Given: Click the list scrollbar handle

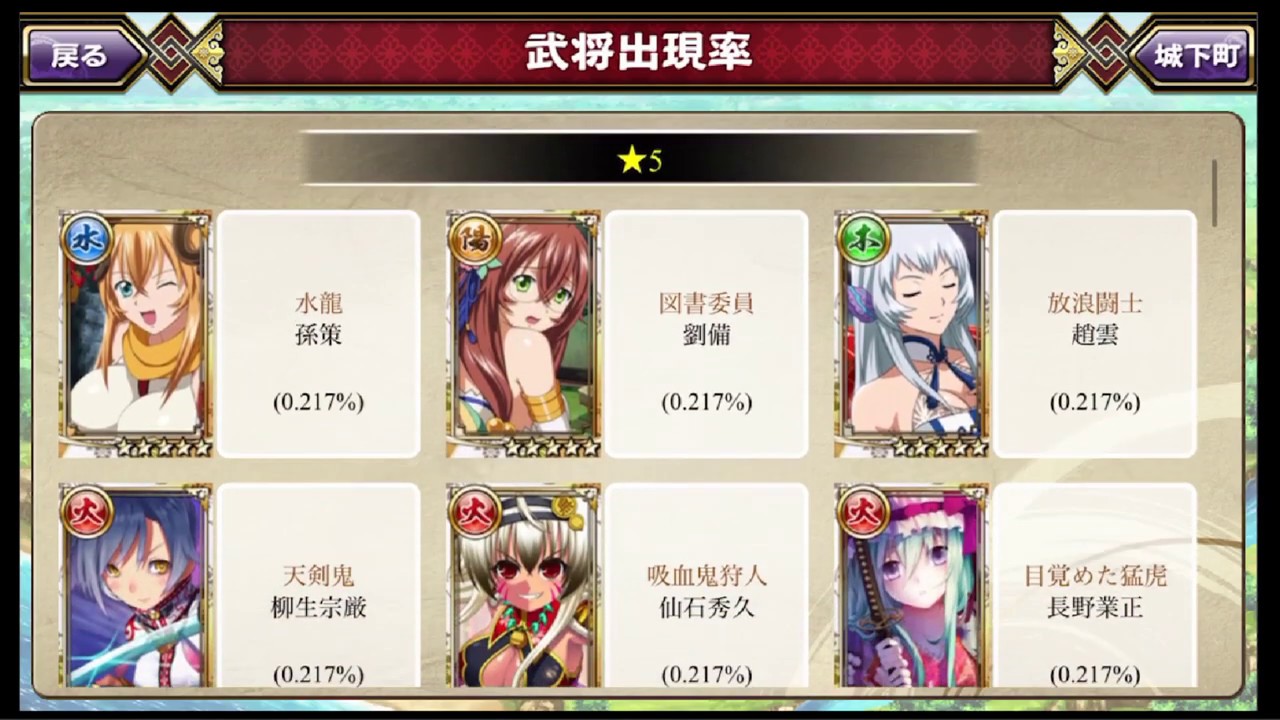Looking at the screenshot, I should [1216, 193].
